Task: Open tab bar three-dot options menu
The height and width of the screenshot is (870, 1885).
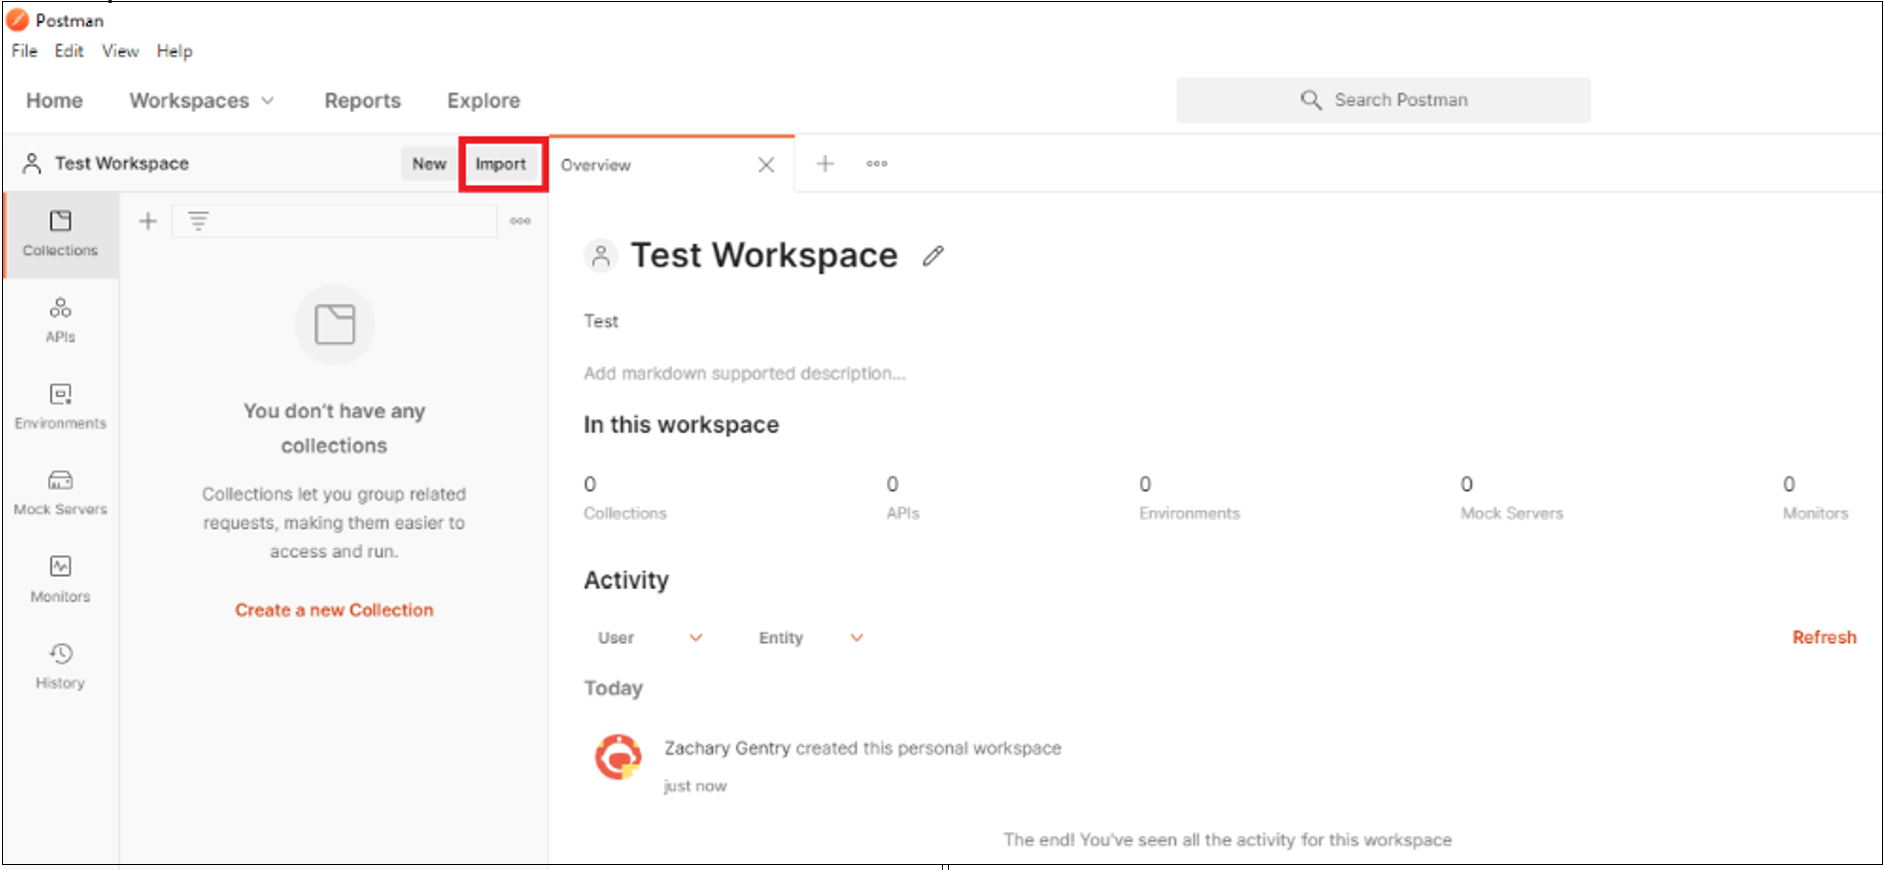Action: 877,163
